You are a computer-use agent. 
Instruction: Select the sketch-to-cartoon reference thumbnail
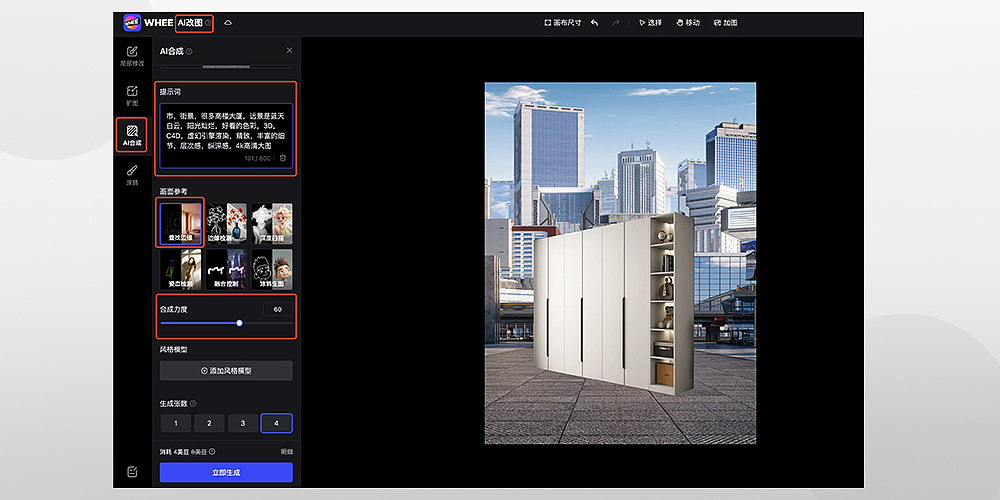272,269
